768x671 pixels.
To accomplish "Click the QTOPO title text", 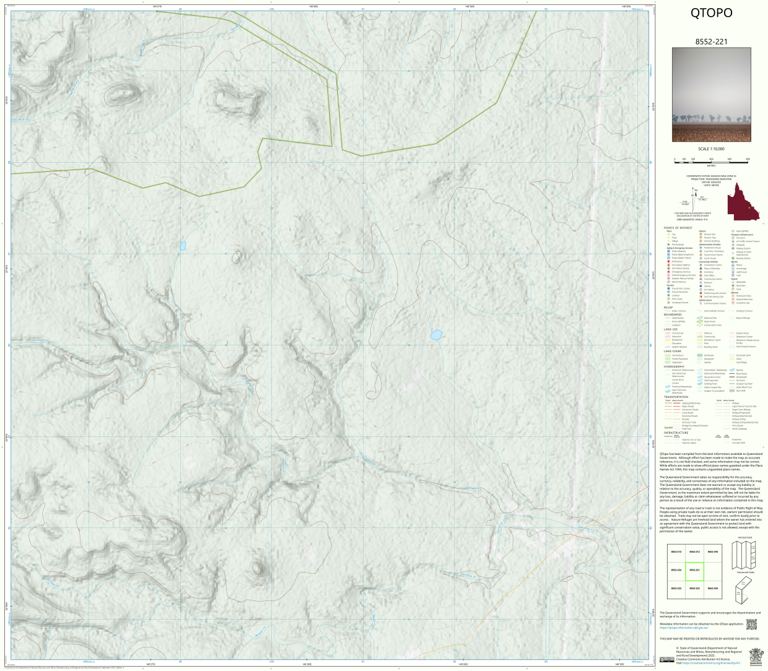I will [711, 13].
